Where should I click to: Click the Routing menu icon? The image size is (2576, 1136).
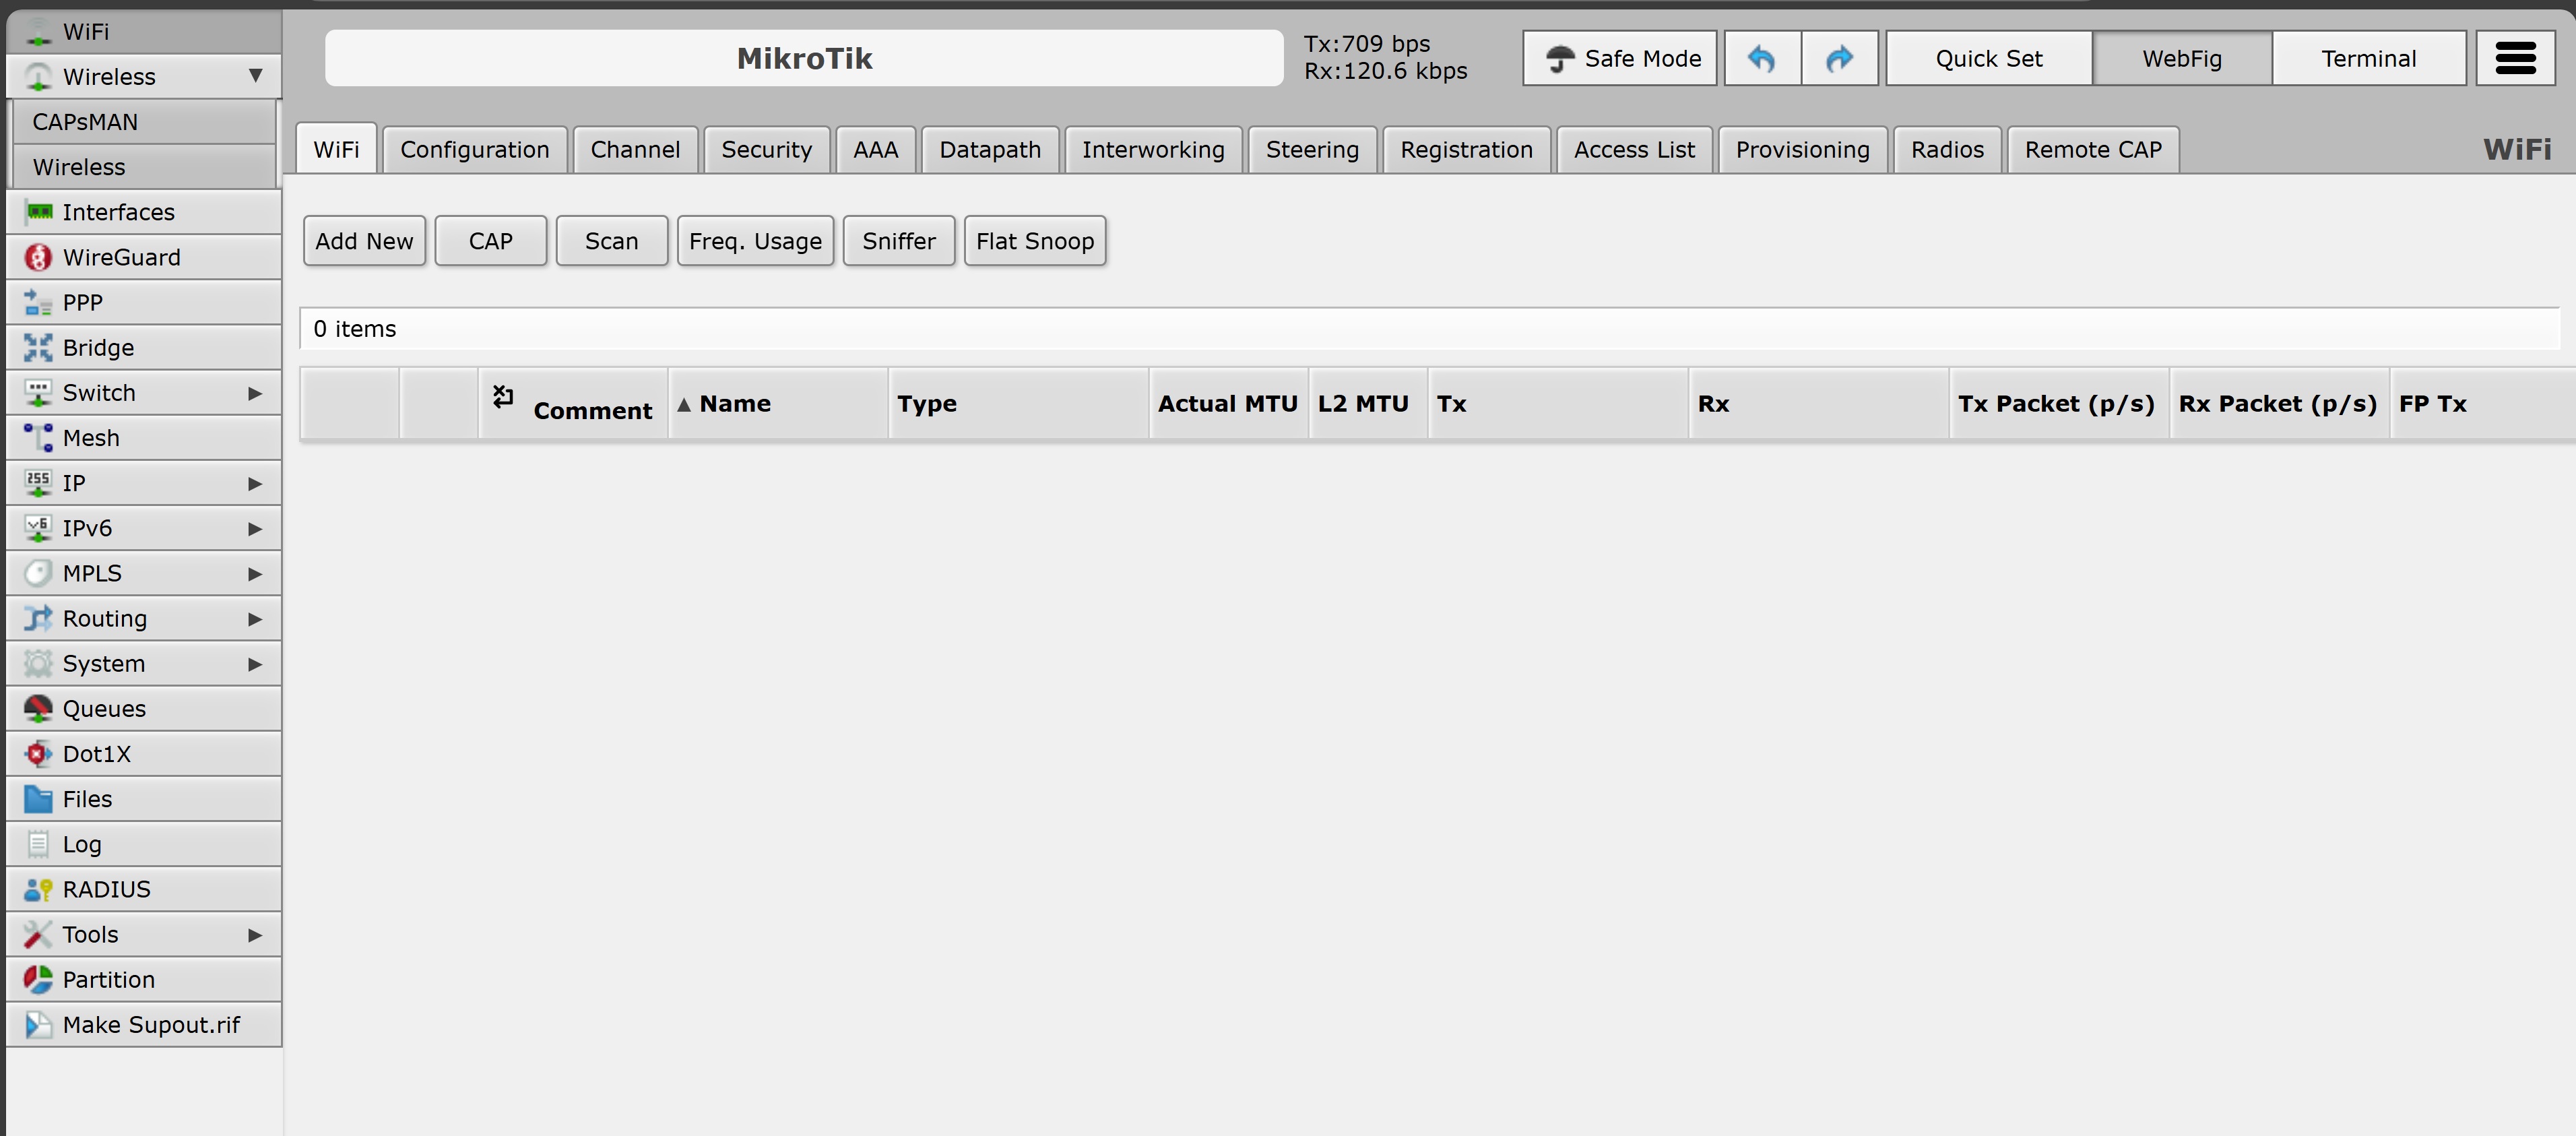(x=38, y=618)
